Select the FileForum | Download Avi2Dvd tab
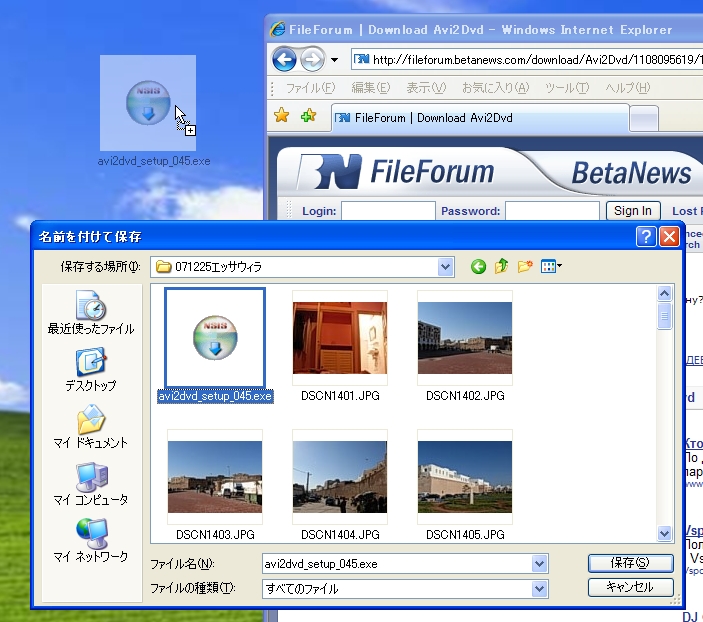Viewport: 703px width, 622px height. [480, 118]
